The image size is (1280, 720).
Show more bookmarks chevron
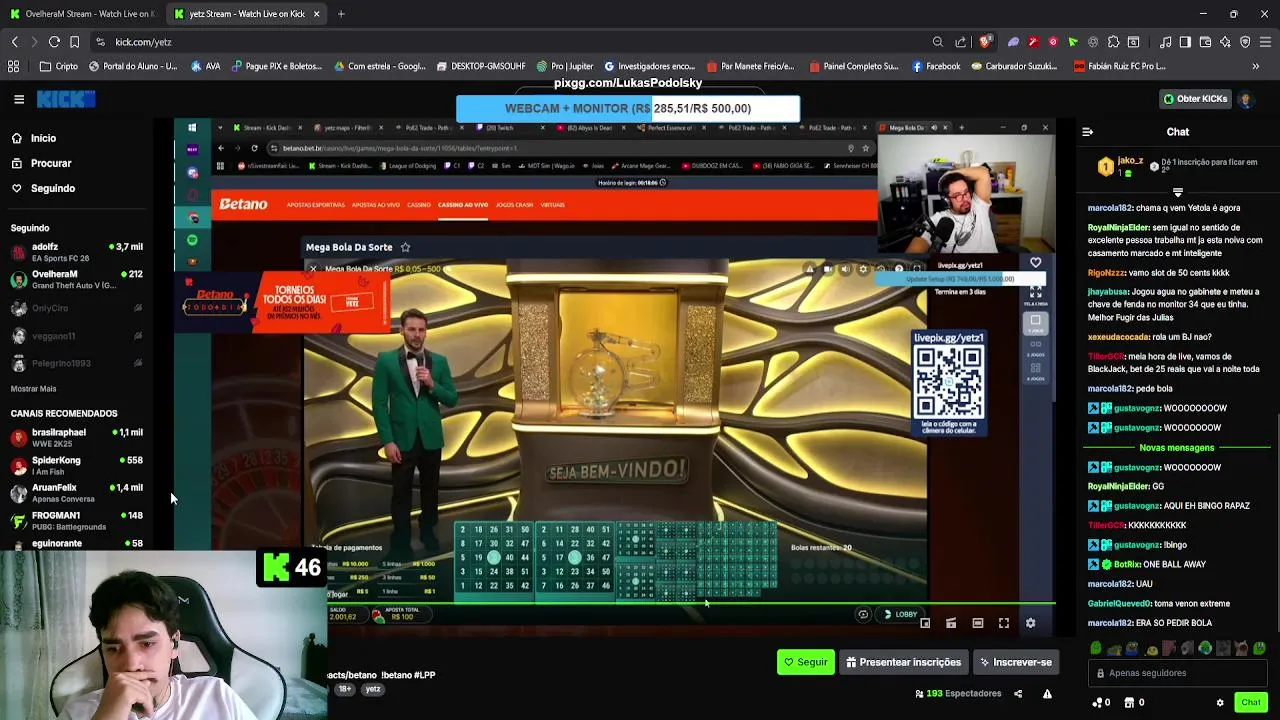(1256, 66)
